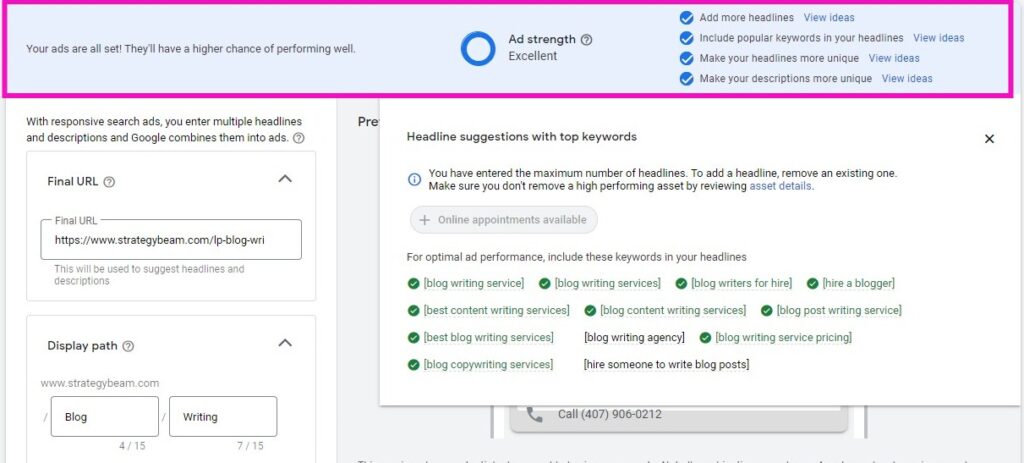
Task: Select the [blog content writing services] keyword
Action: point(673,311)
